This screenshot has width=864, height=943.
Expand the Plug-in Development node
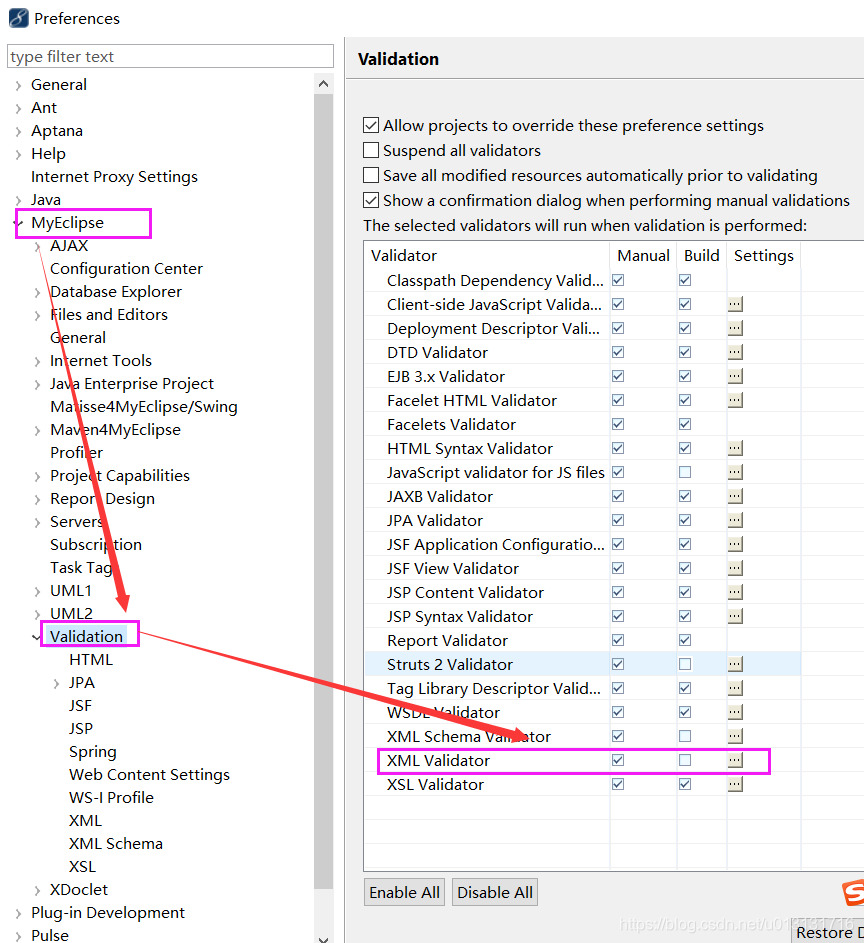18,914
